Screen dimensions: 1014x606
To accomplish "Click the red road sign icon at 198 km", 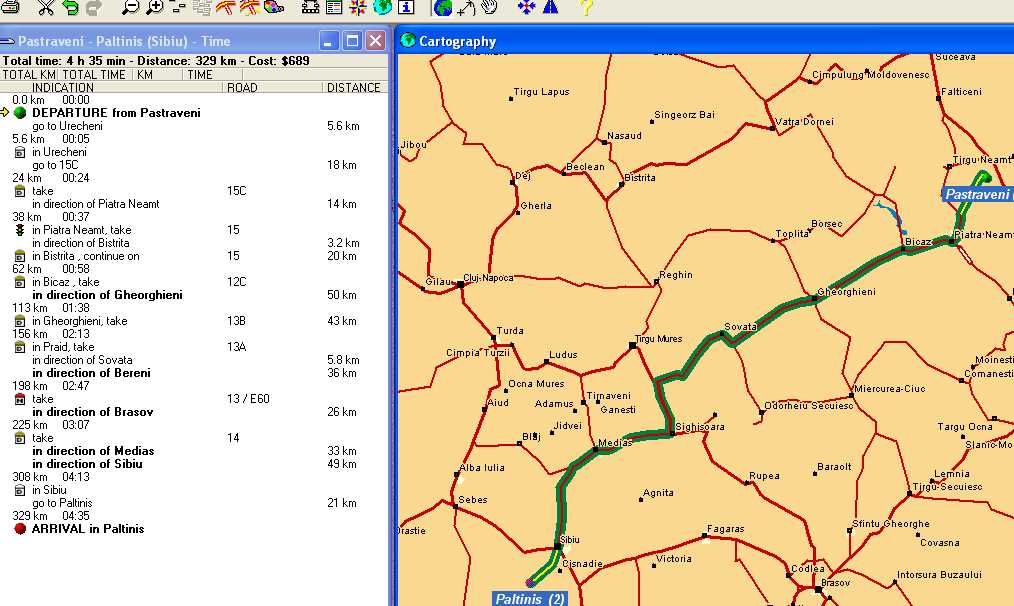I will 20,399.
